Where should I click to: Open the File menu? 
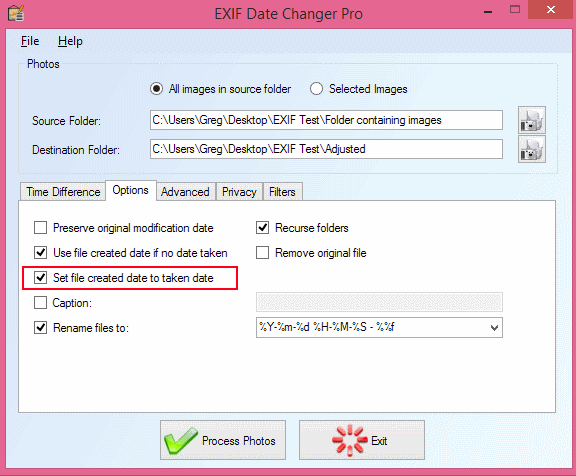30,41
